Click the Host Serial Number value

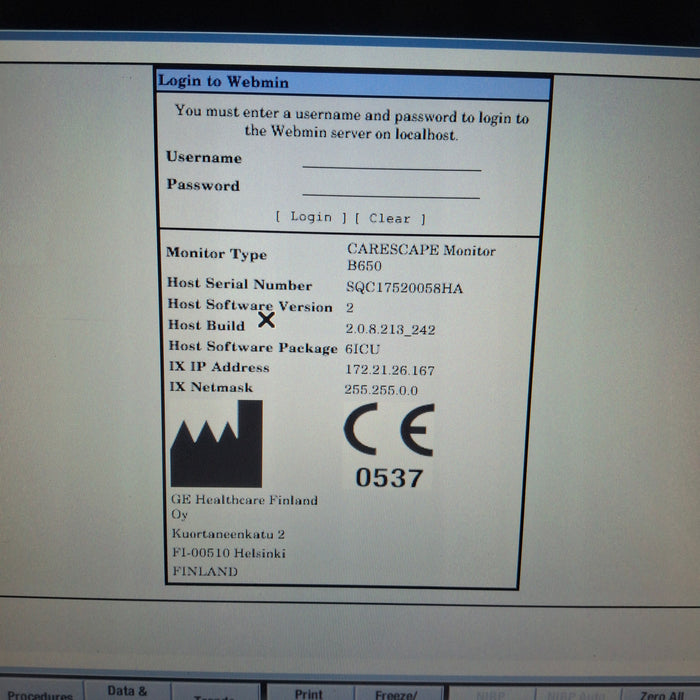(397, 288)
